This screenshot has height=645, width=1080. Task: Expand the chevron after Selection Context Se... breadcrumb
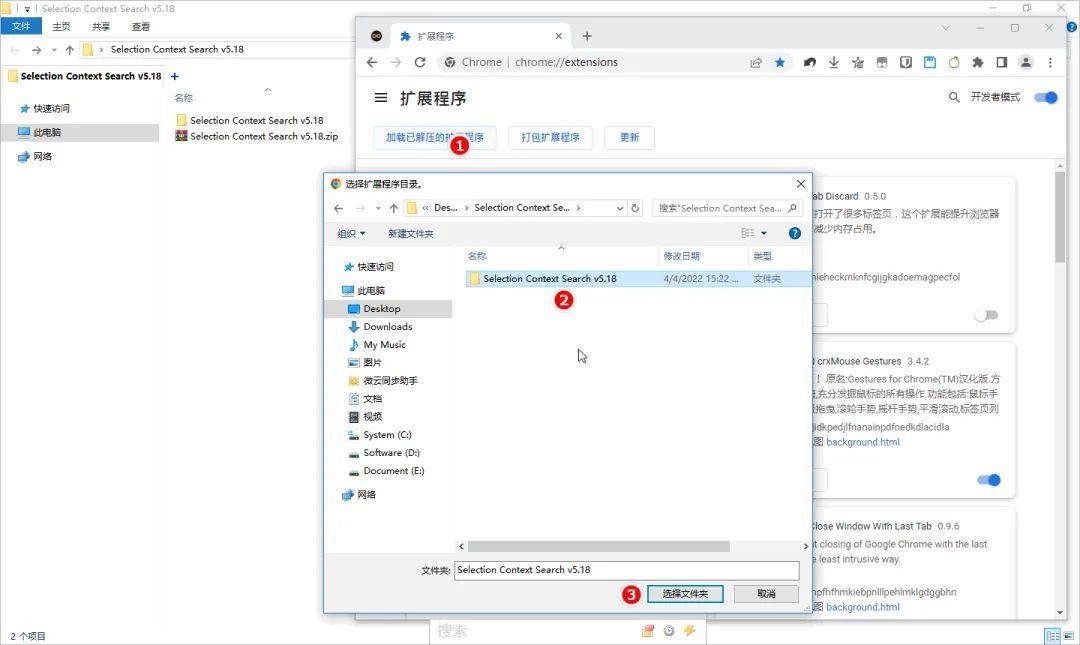(x=578, y=207)
